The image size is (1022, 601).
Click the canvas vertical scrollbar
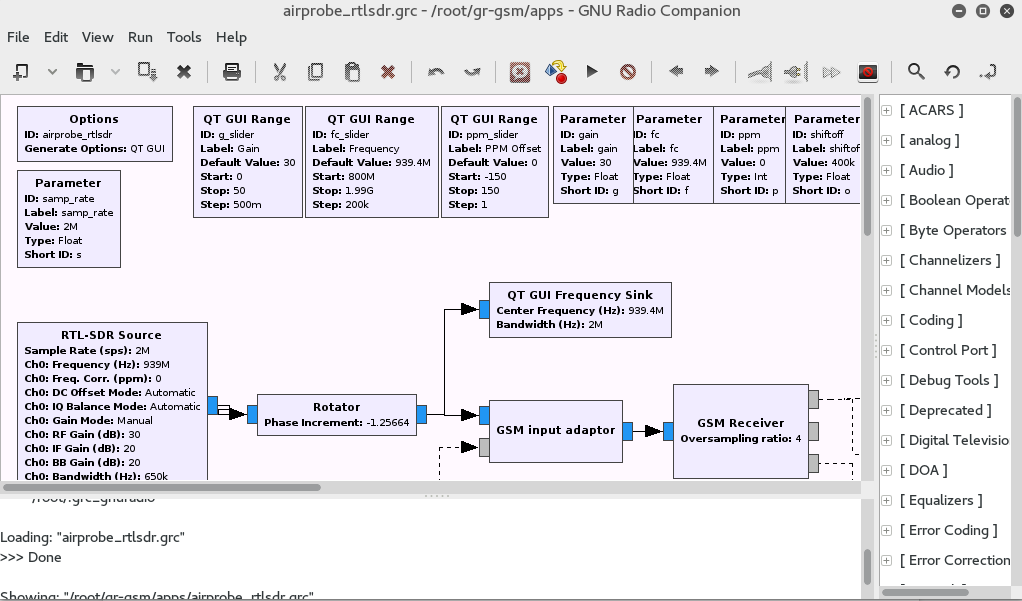pos(867,166)
